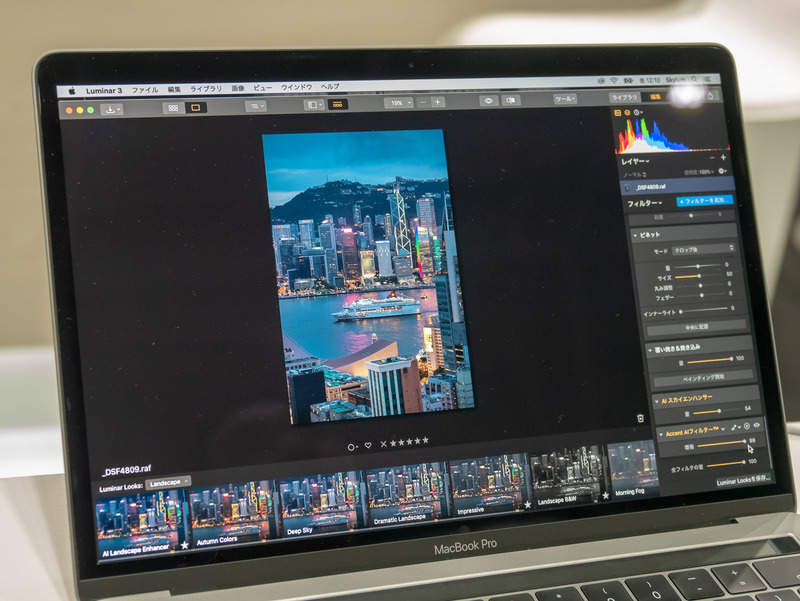
Task: Open the history clock dropdown
Action: coord(638,112)
